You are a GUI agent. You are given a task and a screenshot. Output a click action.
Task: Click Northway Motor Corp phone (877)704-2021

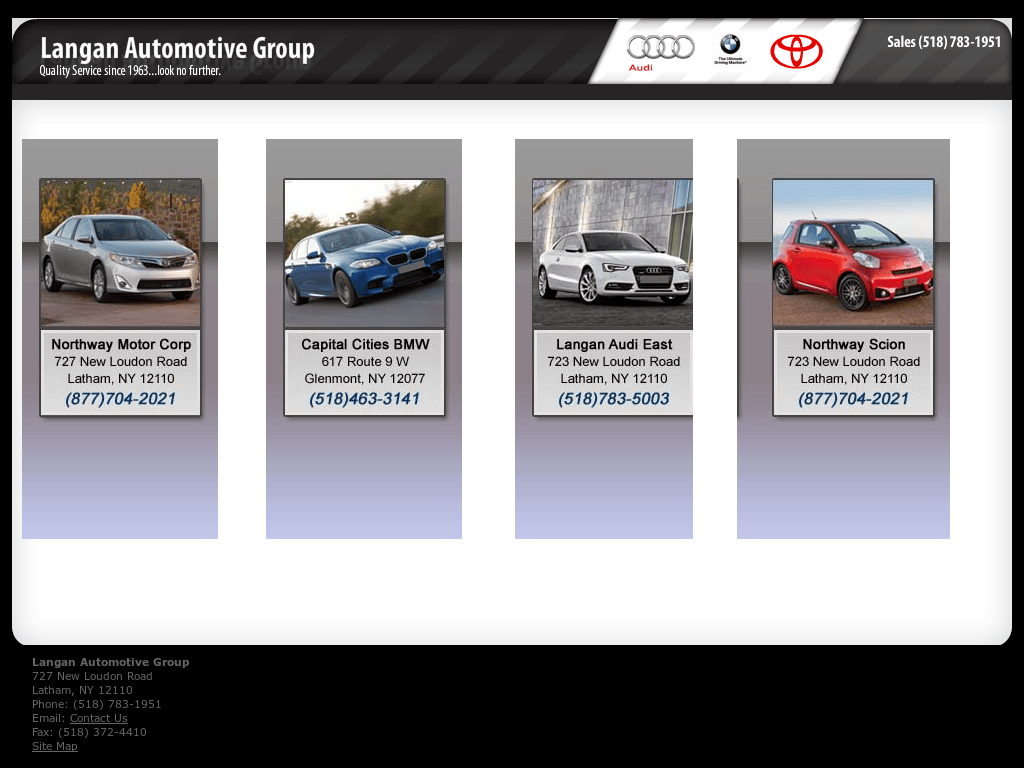pos(120,398)
